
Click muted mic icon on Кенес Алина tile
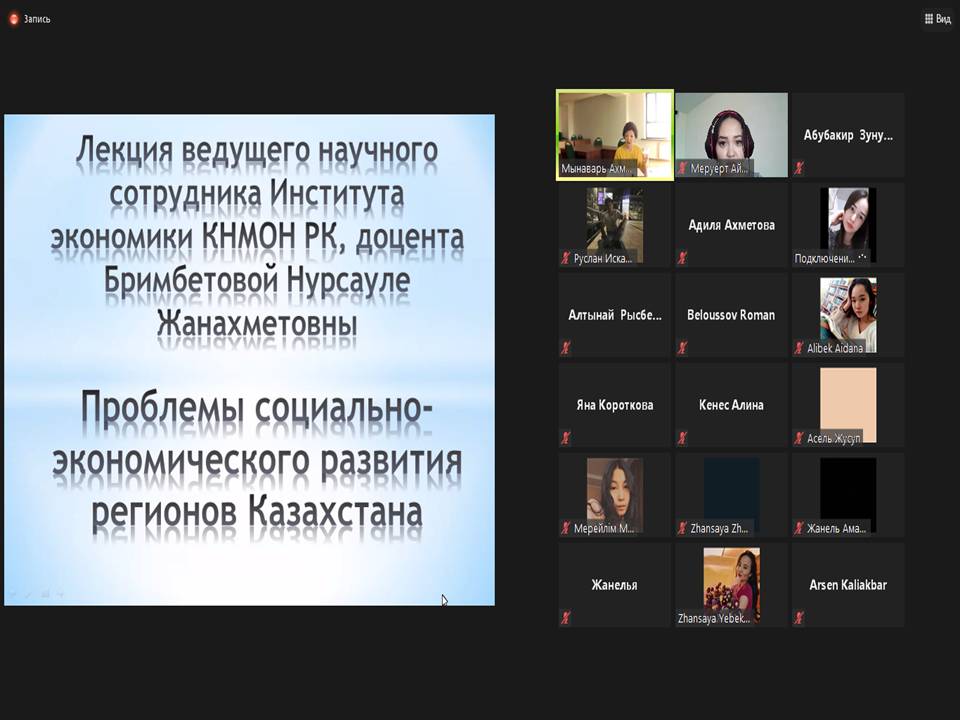coord(682,438)
